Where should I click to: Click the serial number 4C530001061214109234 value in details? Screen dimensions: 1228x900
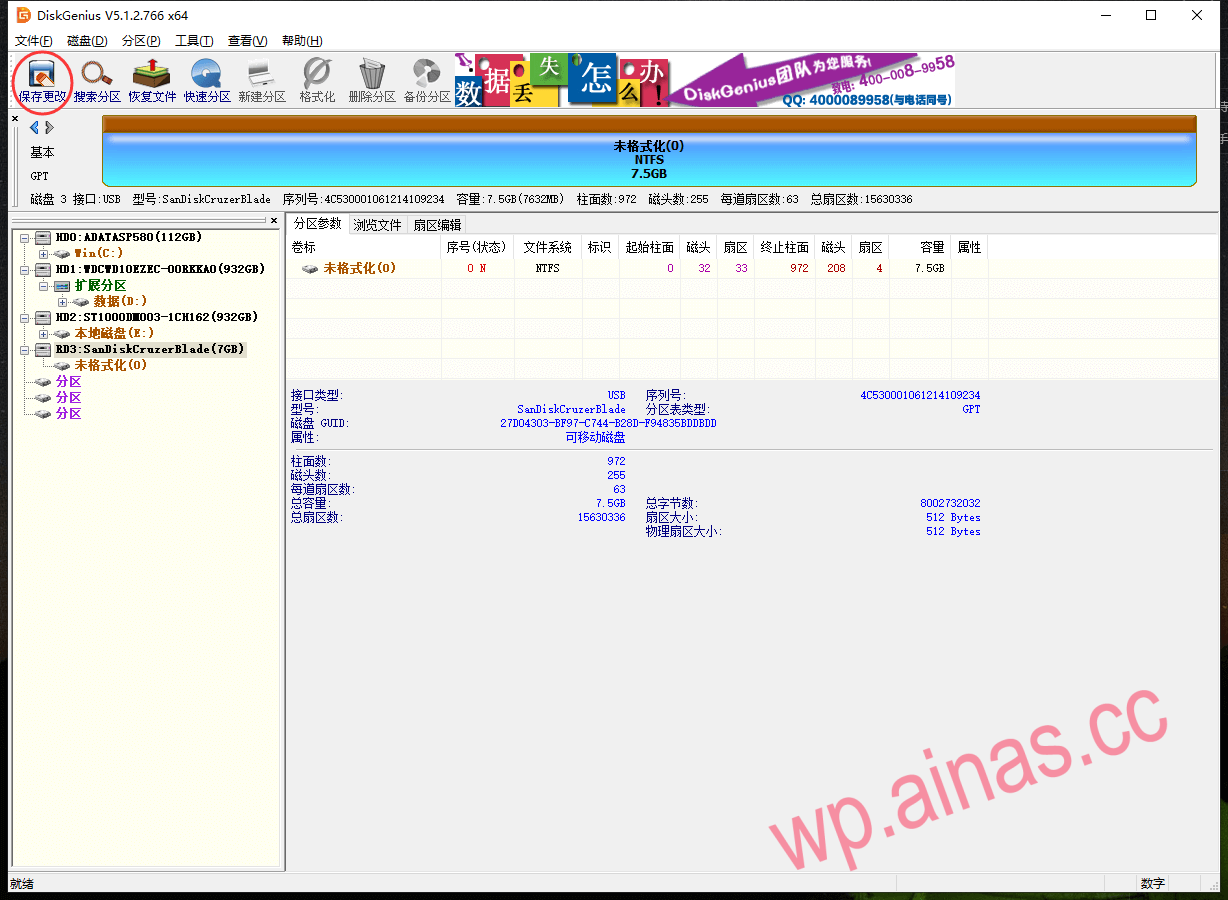[920, 395]
